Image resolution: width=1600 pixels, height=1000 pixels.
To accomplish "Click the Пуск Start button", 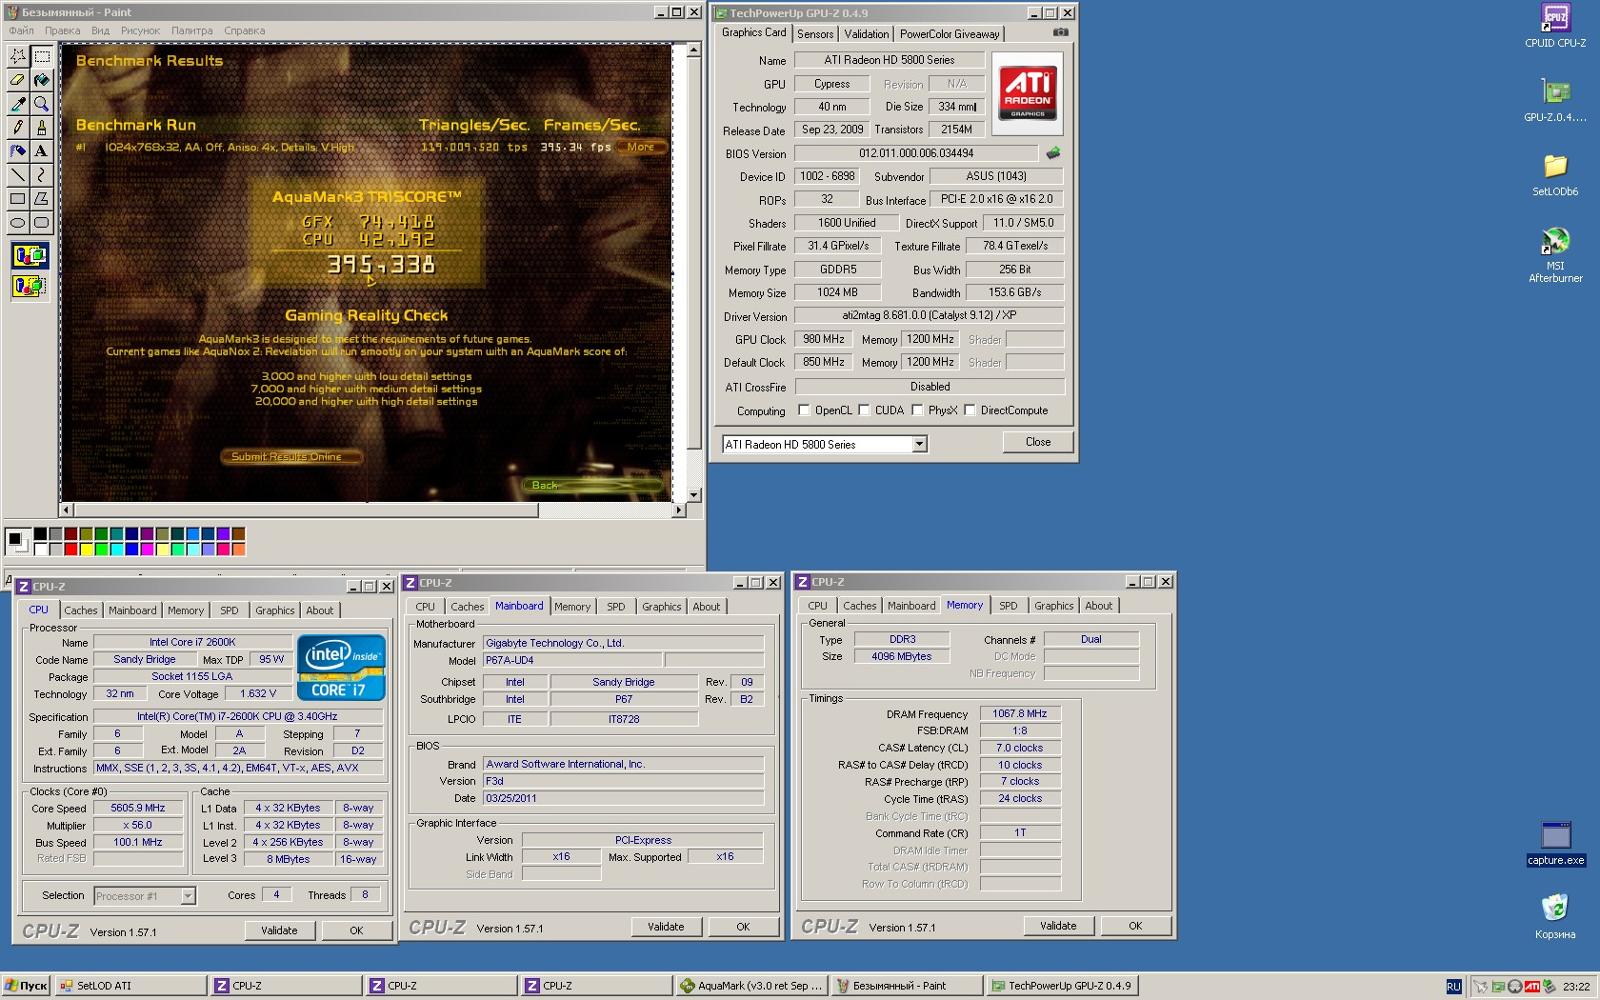I will (x=26, y=986).
